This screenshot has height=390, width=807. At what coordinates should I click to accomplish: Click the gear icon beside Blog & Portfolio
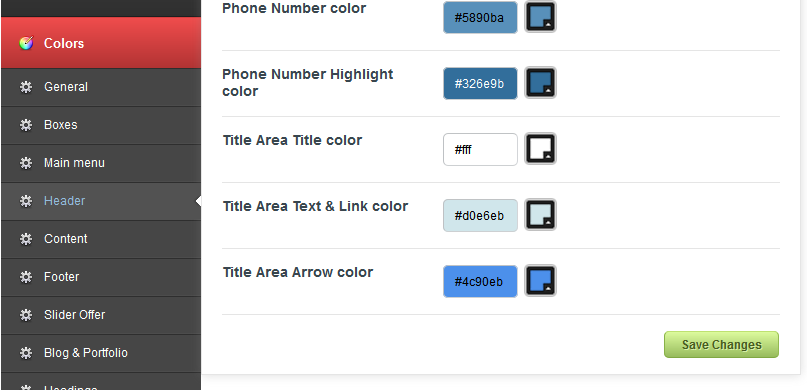point(26,353)
